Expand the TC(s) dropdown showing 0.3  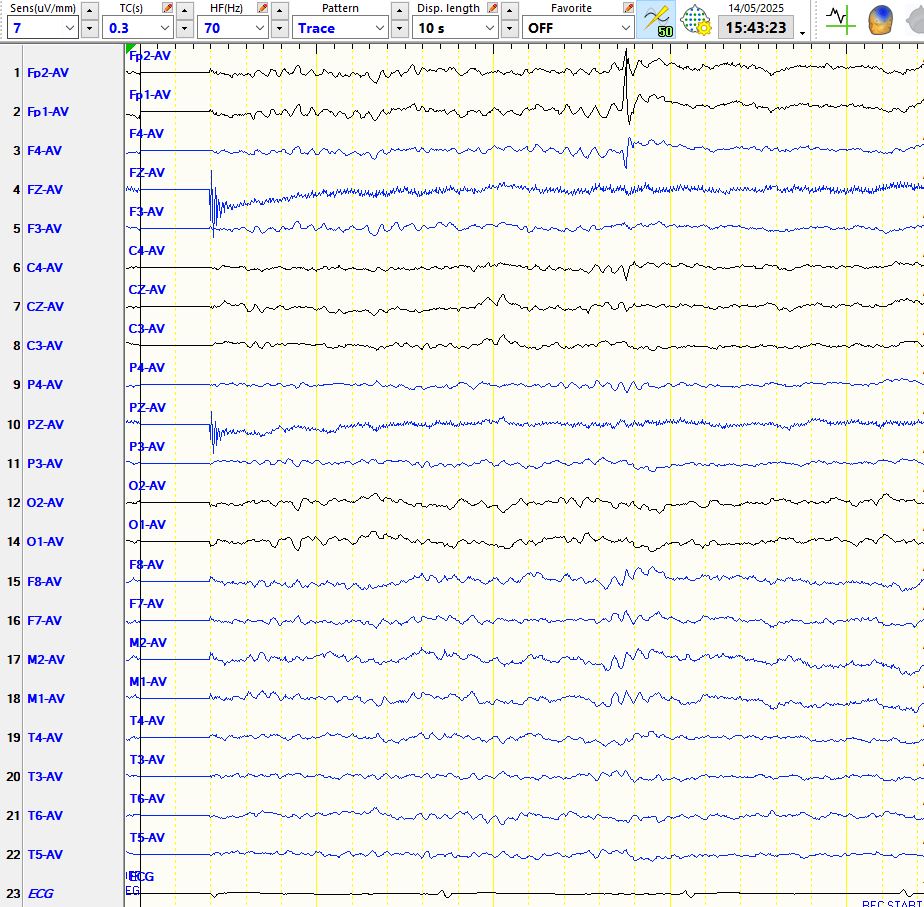[140, 28]
